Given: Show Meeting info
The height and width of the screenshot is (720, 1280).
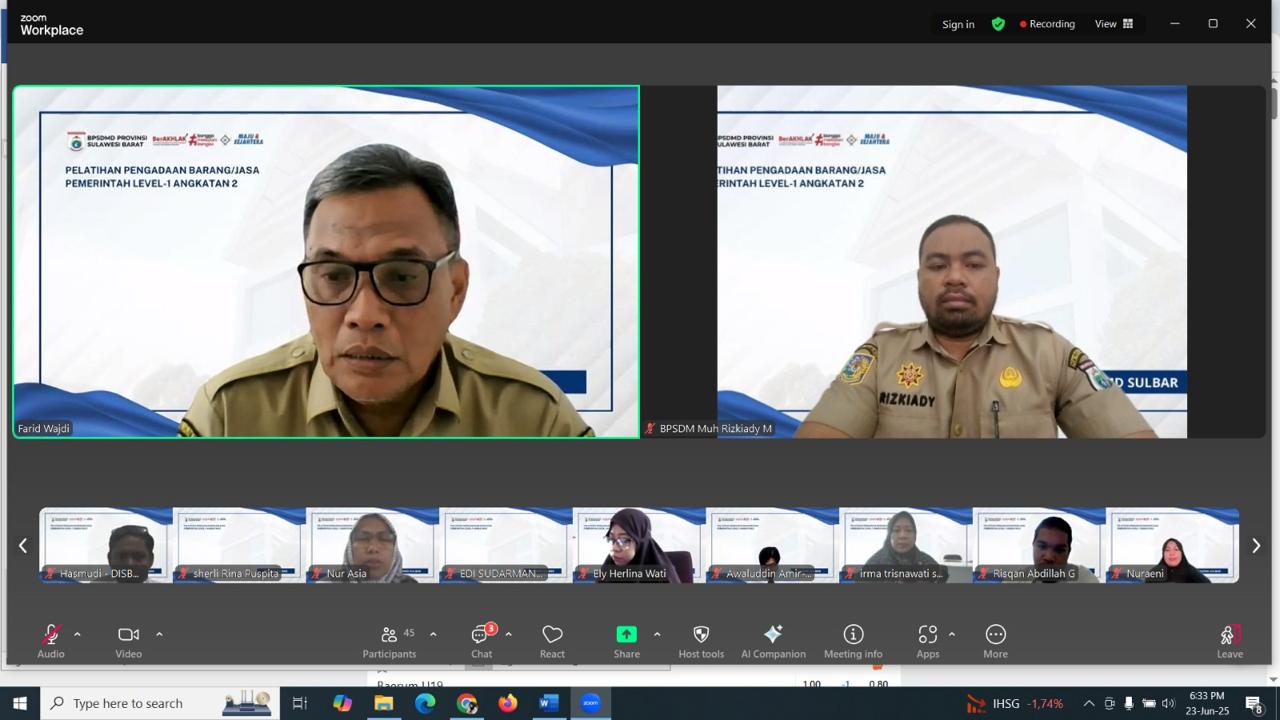Looking at the screenshot, I should [853, 641].
